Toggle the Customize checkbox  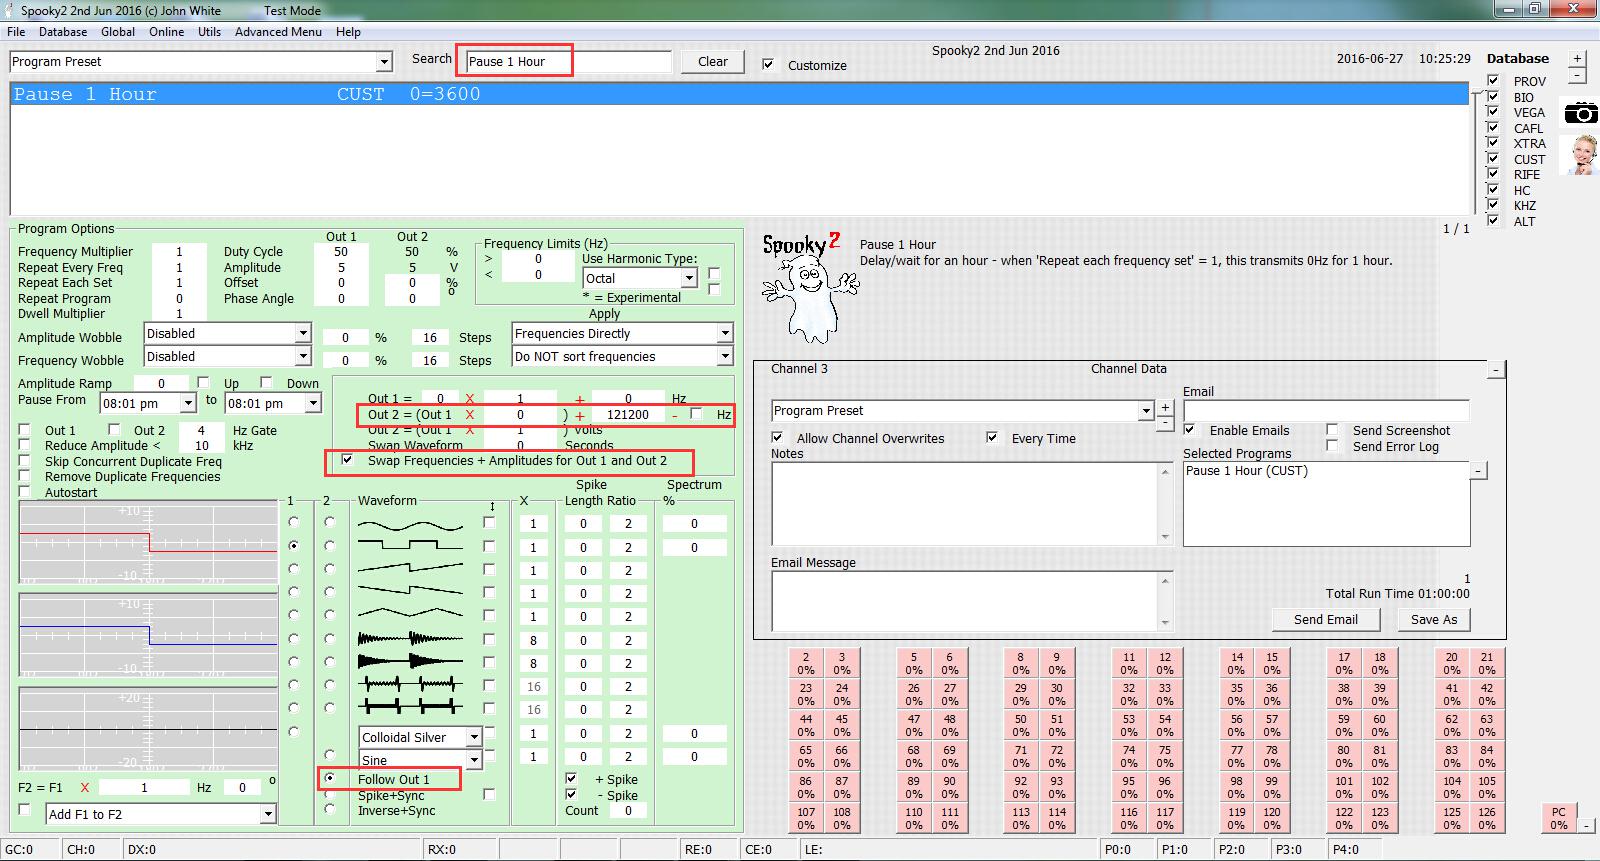[x=768, y=65]
